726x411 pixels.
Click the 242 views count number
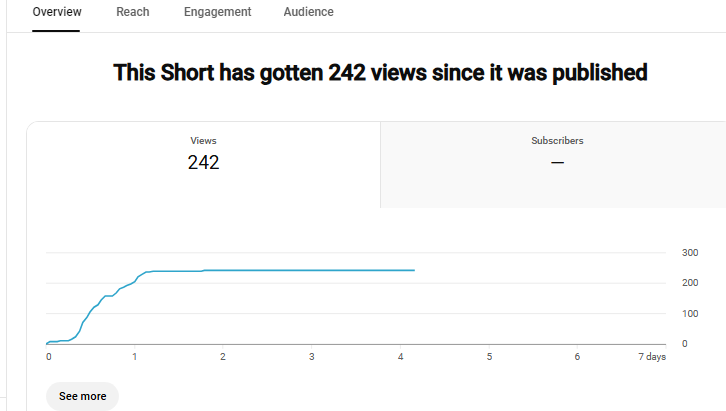click(x=203, y=162)
